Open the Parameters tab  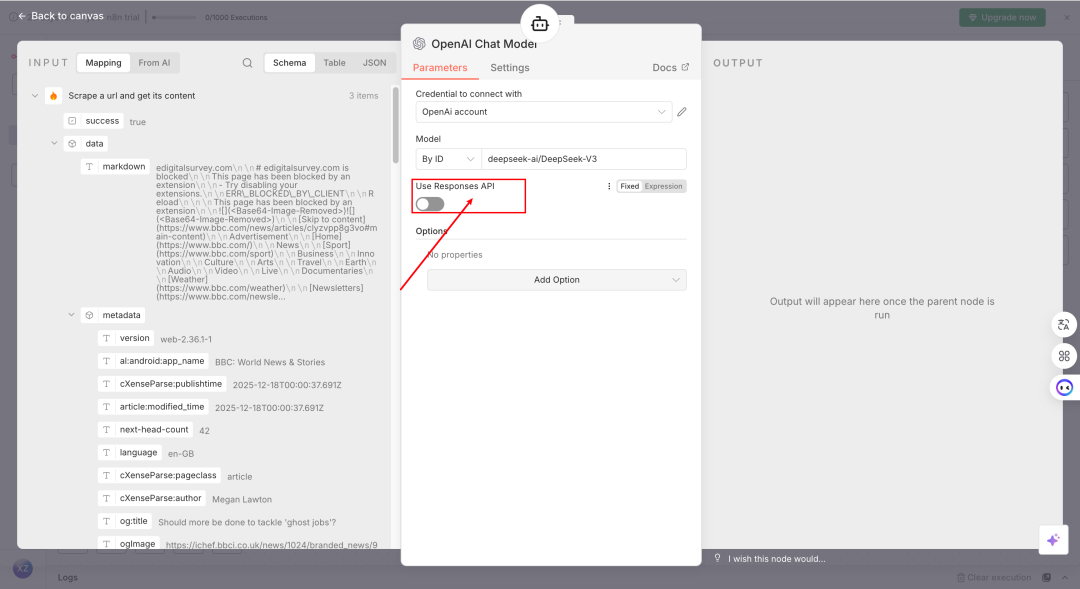[440, 68]
